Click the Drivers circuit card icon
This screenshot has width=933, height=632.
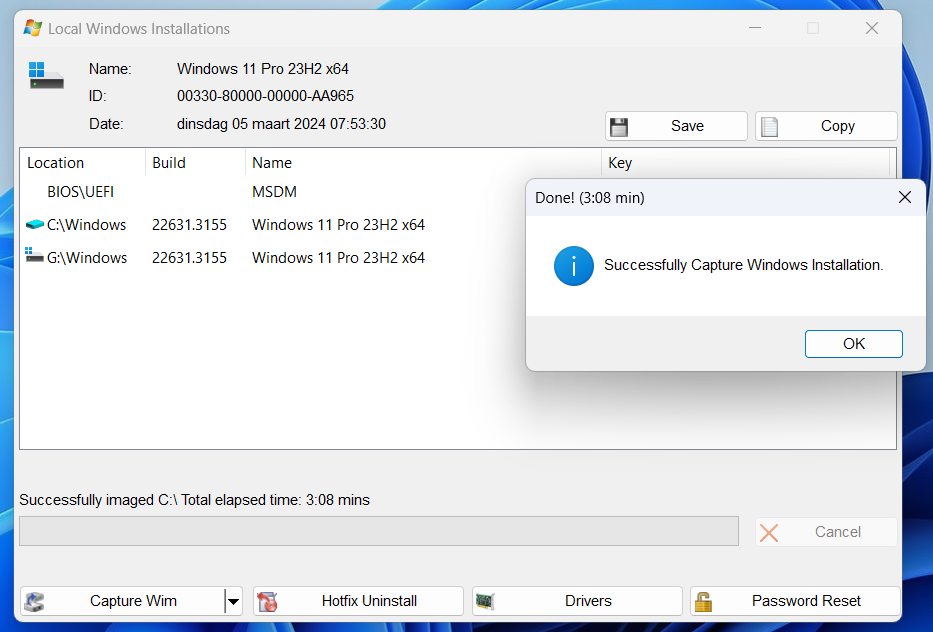pyautogui.click(x=486, y=602)
